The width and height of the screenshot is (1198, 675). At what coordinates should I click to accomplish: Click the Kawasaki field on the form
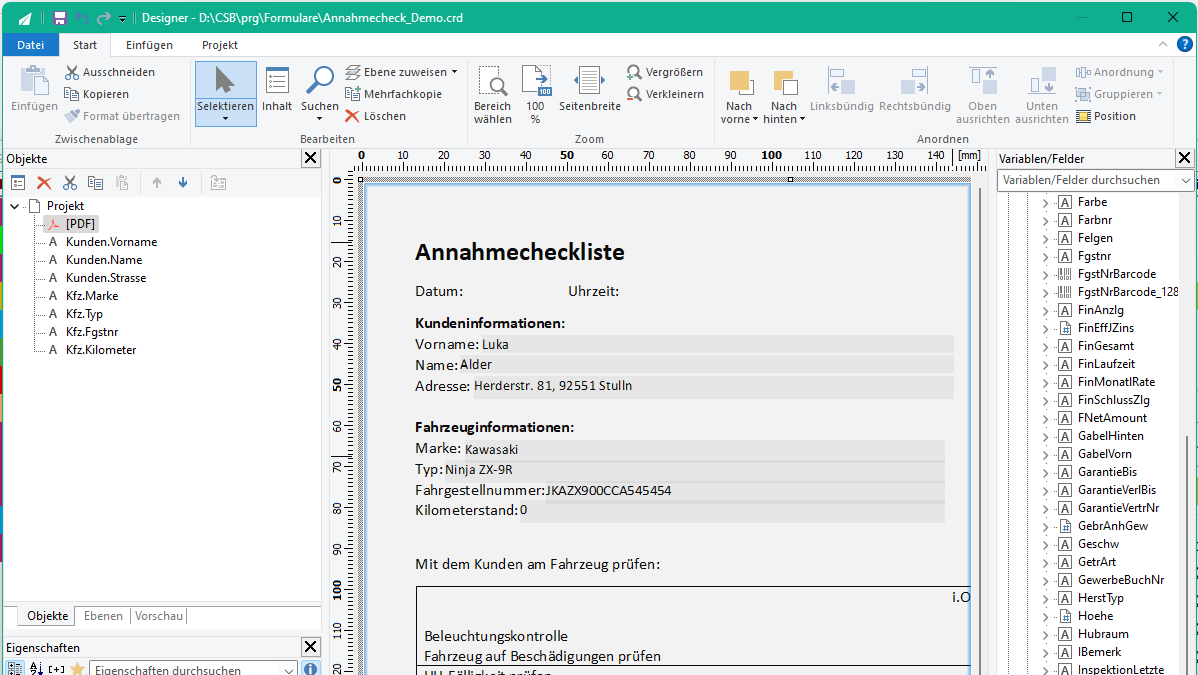702,449
